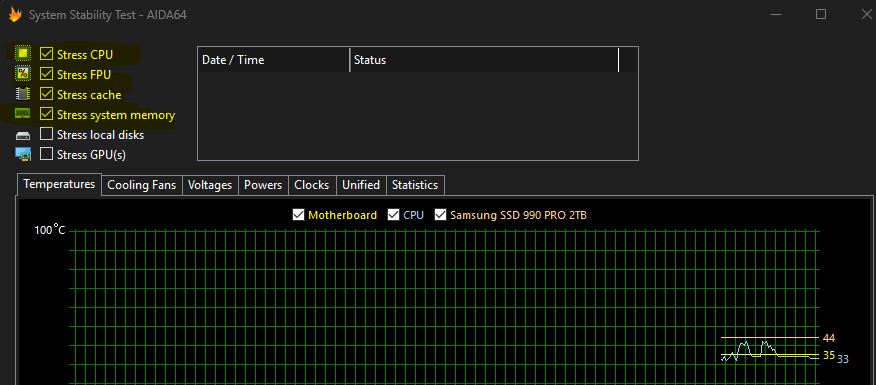Image resolution: width=876 pixels, height=385 pixels.
Task: Select the Temperatures tab
Action: (x=59, y=184)
